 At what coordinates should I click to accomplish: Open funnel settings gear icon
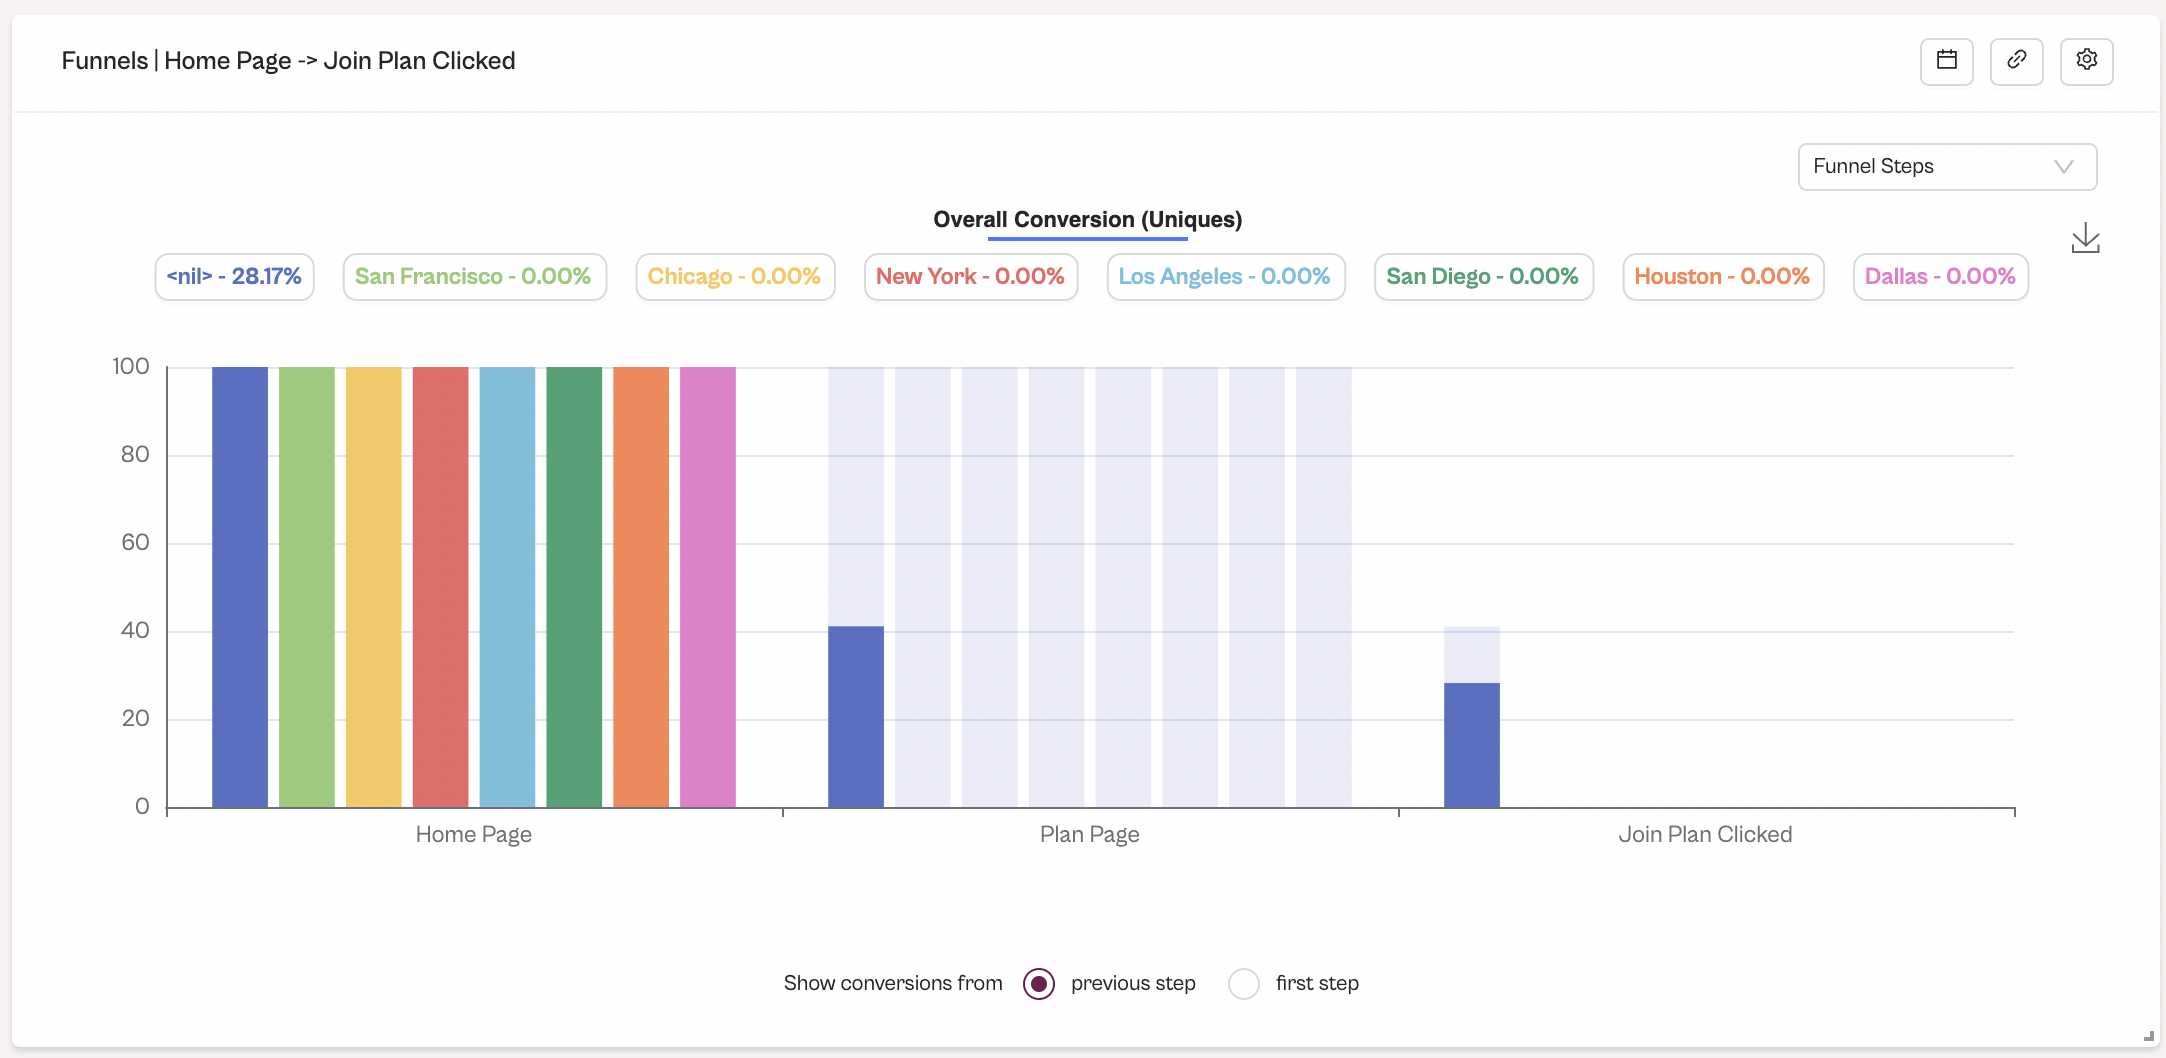2086,61
